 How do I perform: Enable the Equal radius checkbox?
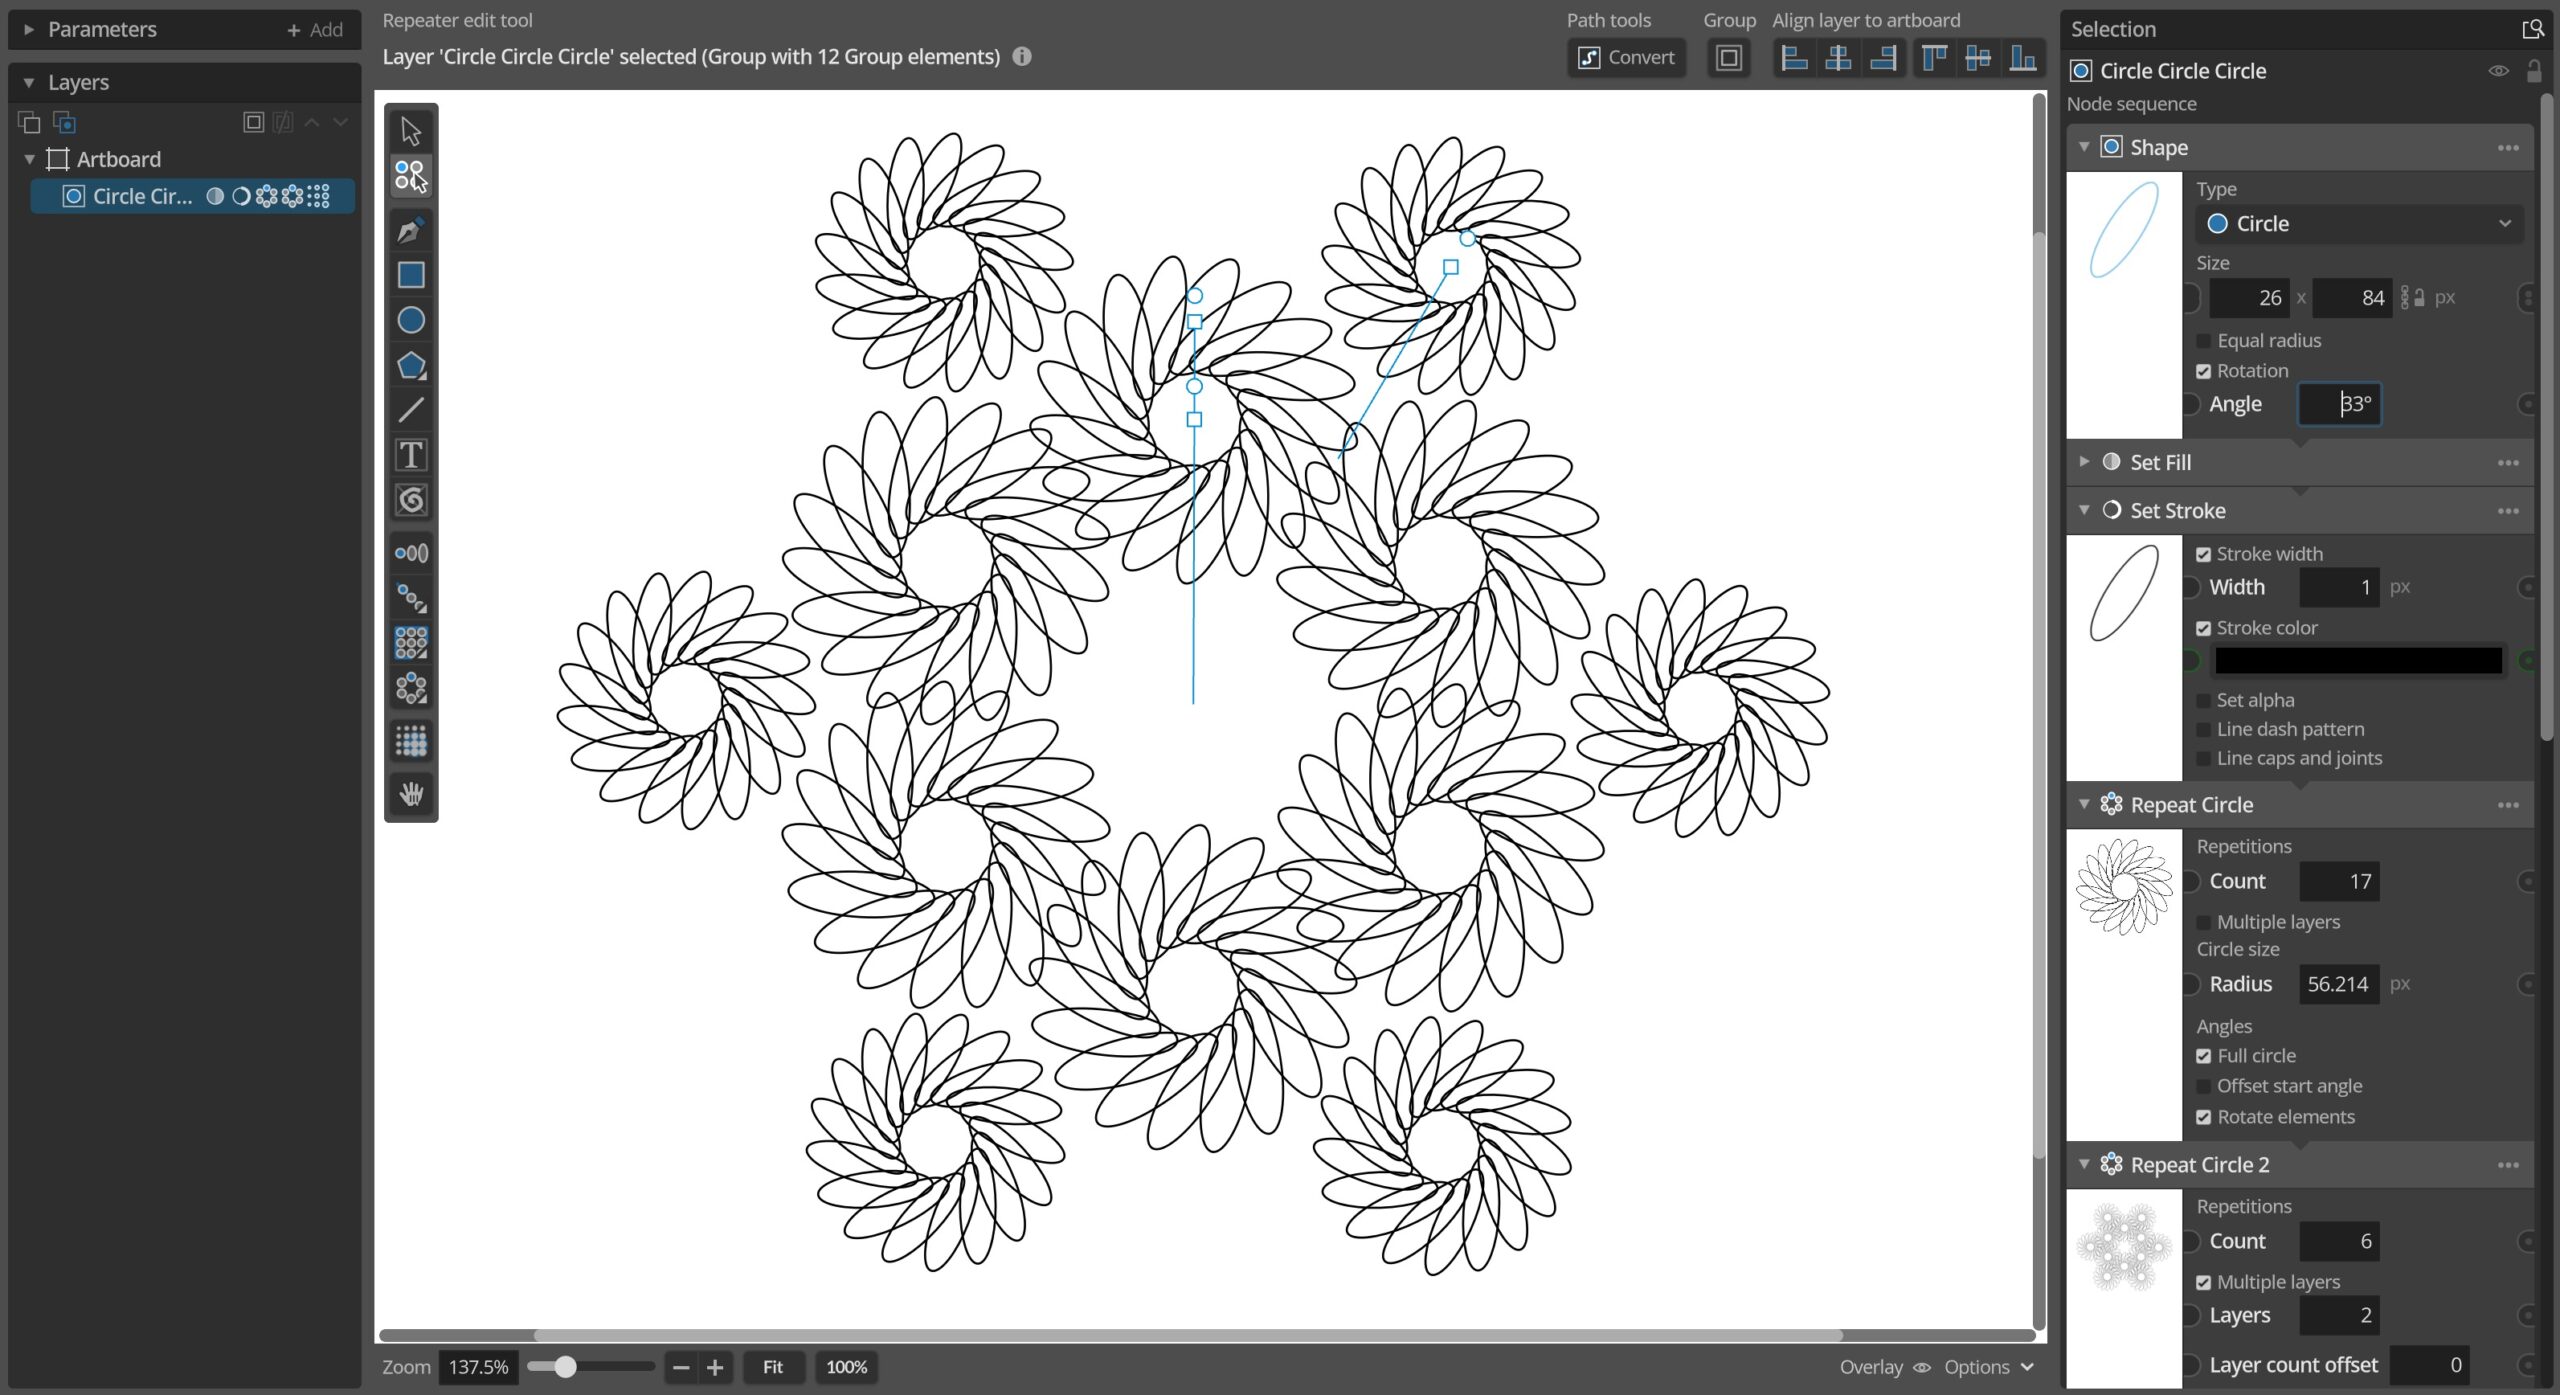pos(2203,341)
